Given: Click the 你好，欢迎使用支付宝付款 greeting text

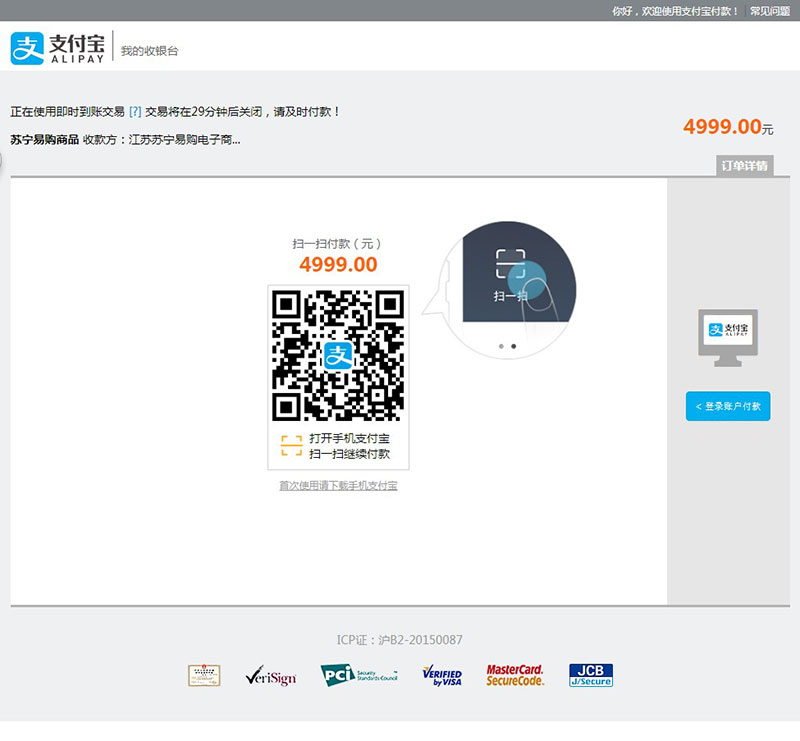Looking at the screenshot, I should 676,11.
